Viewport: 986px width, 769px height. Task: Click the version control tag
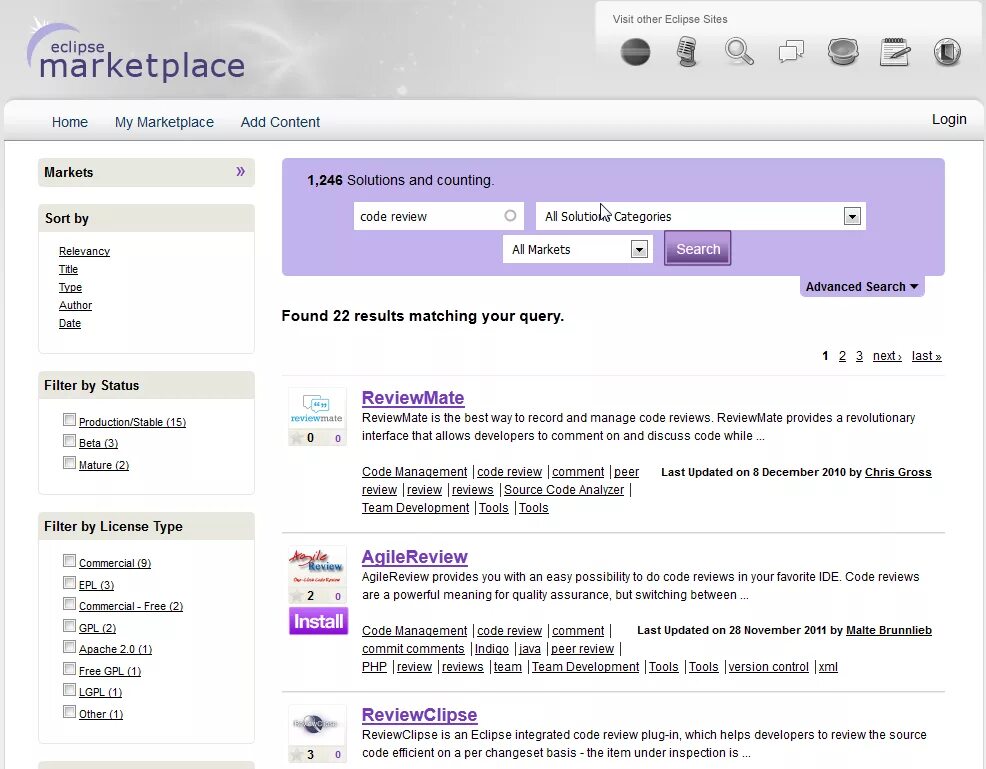[768, 667]
